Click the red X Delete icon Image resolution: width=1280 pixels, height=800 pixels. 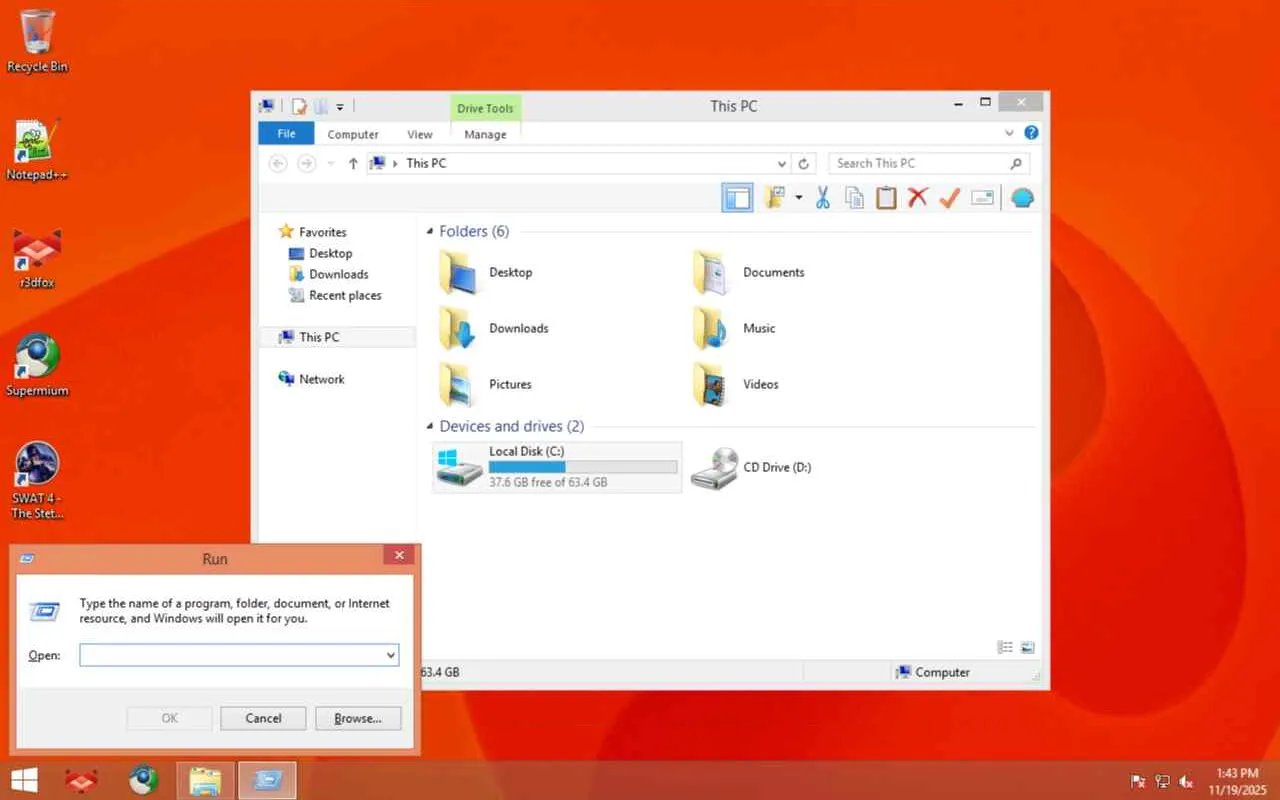click(917, 198)
